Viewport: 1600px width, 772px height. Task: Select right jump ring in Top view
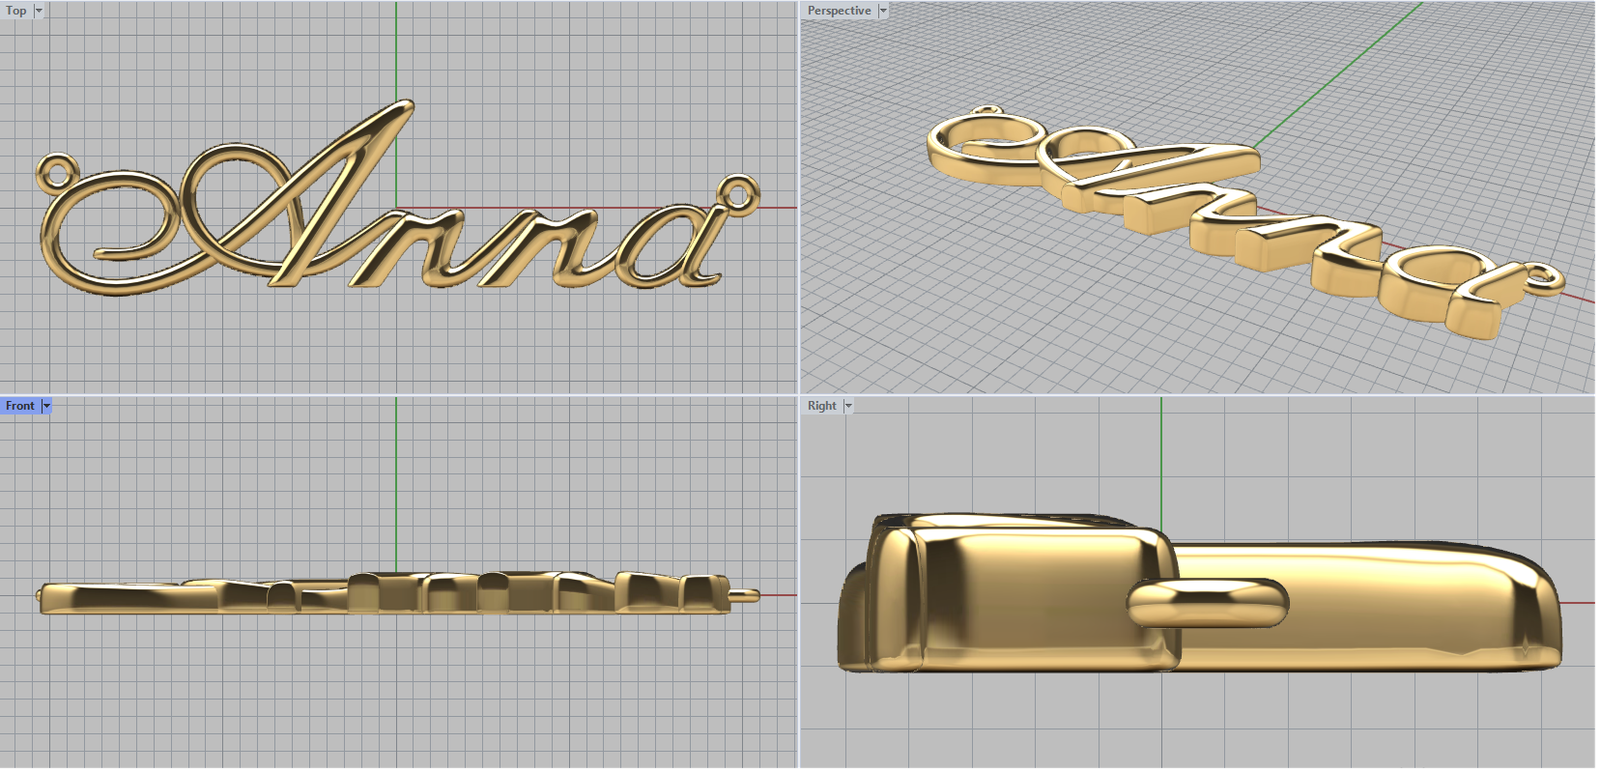coord(737,192)
